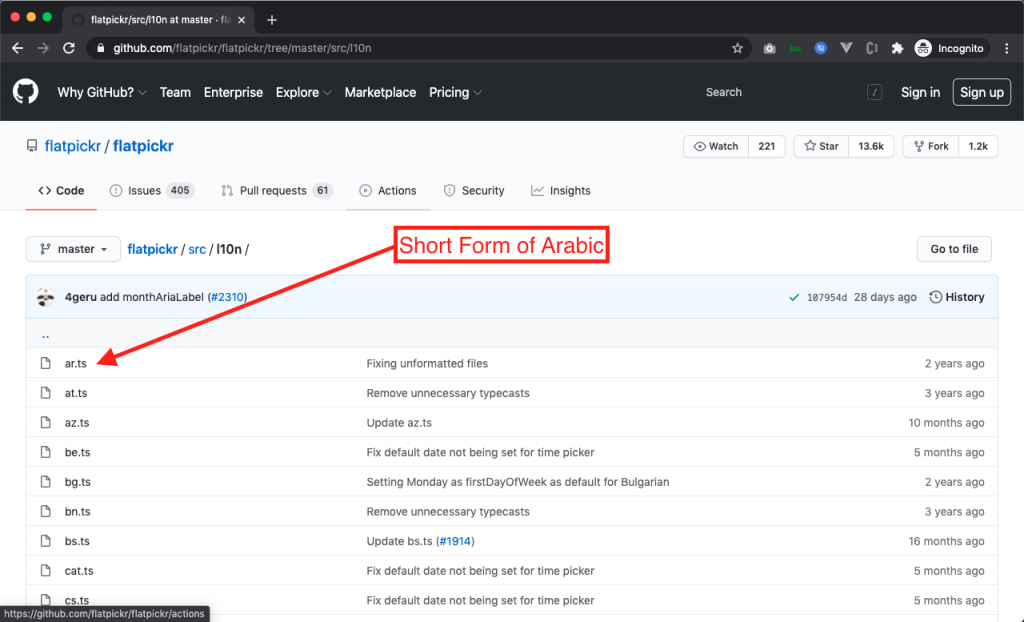
Task: Open the Marketplace nav link
Action: (380, 92)
